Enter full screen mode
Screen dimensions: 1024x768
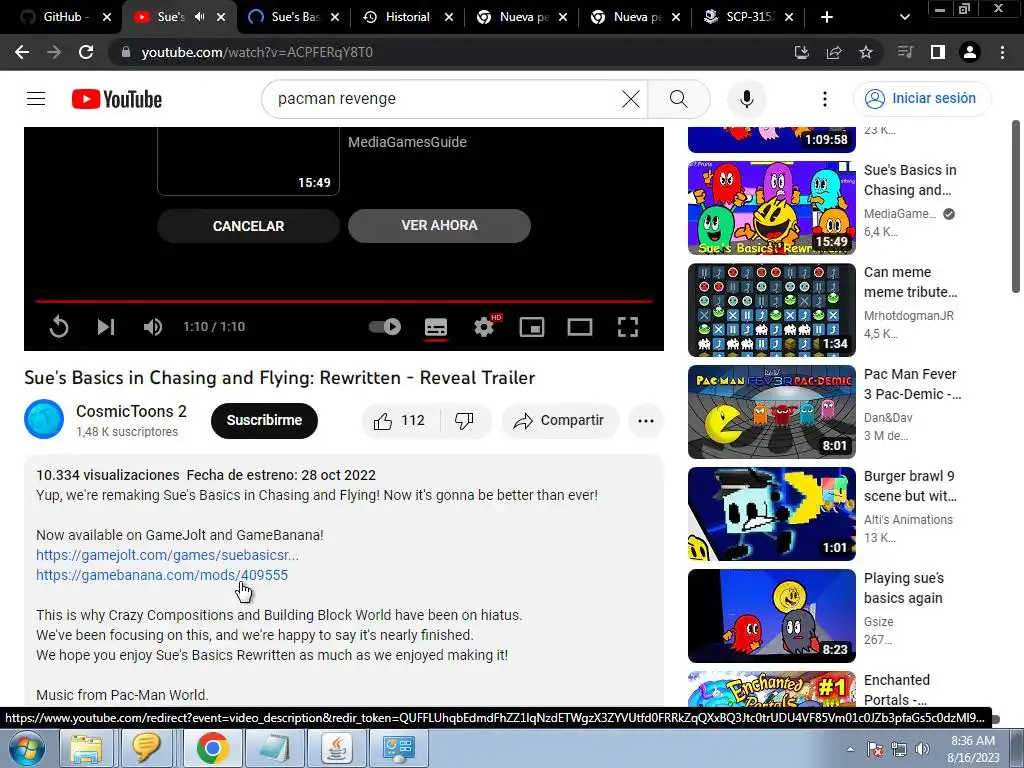coord(628,327)
